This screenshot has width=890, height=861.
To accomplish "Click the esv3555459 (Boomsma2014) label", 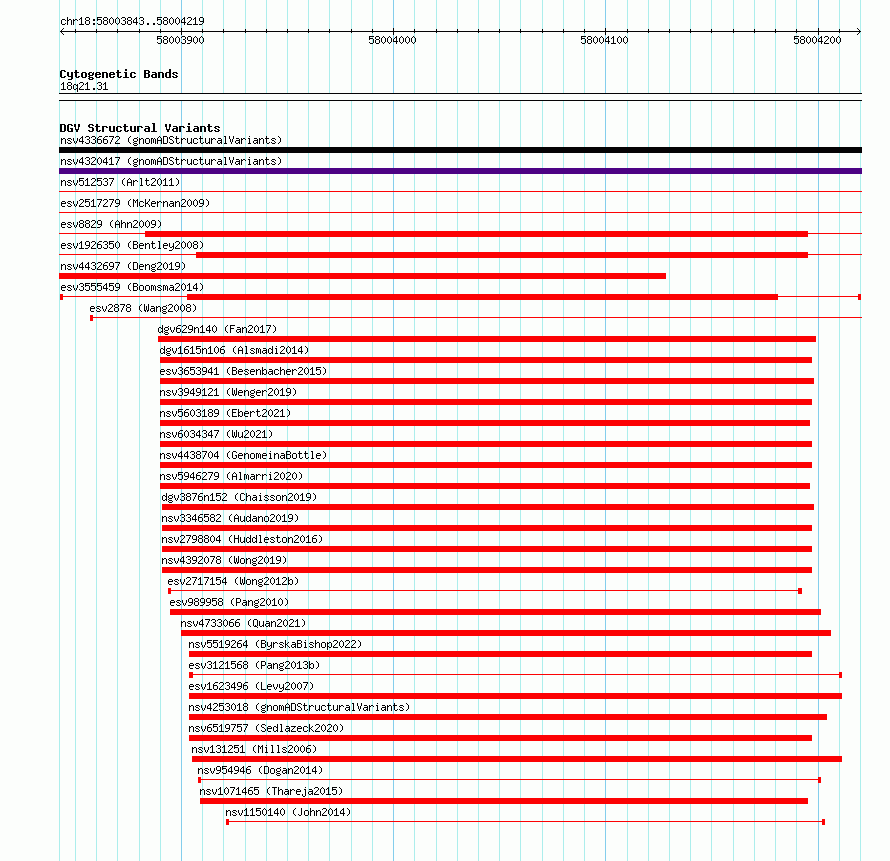I will 132,287.
